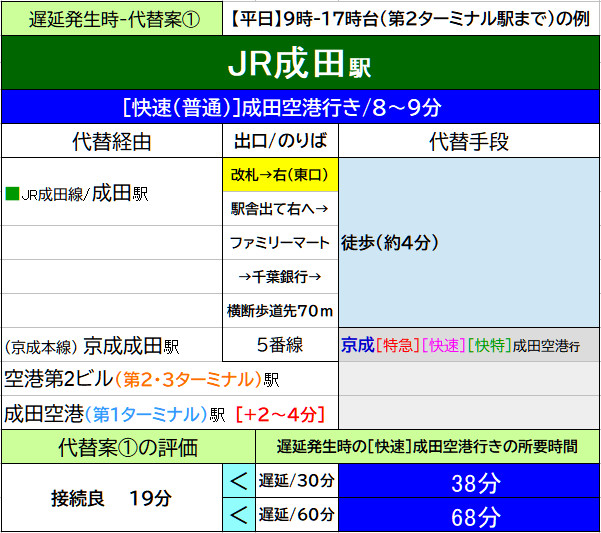Click the blue '68分' cell
This screenshot has width=601, height=533.
coord(469,515)
